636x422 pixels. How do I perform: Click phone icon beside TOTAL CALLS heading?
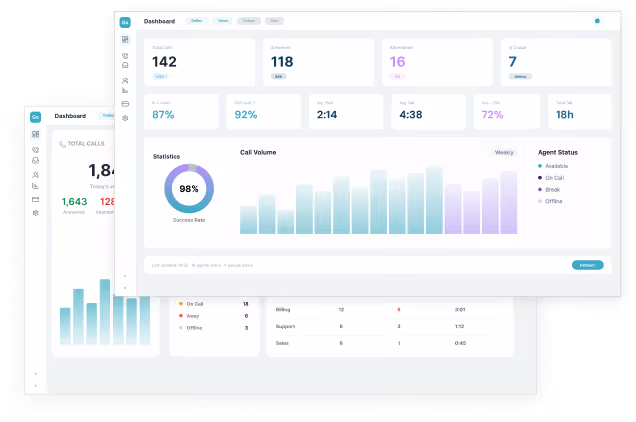(x=62, y=144)
